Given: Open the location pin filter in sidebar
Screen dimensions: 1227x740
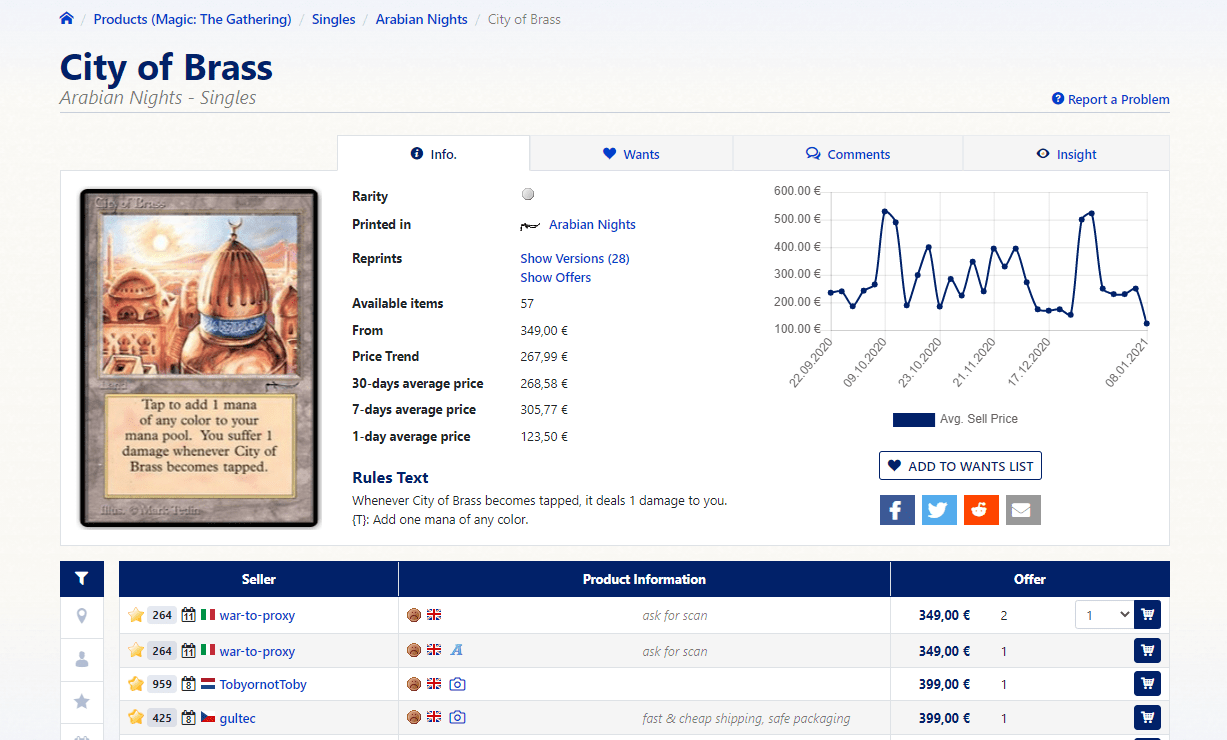Looking at the screenshot, I should pyautogui.click(x=82, y=617).
